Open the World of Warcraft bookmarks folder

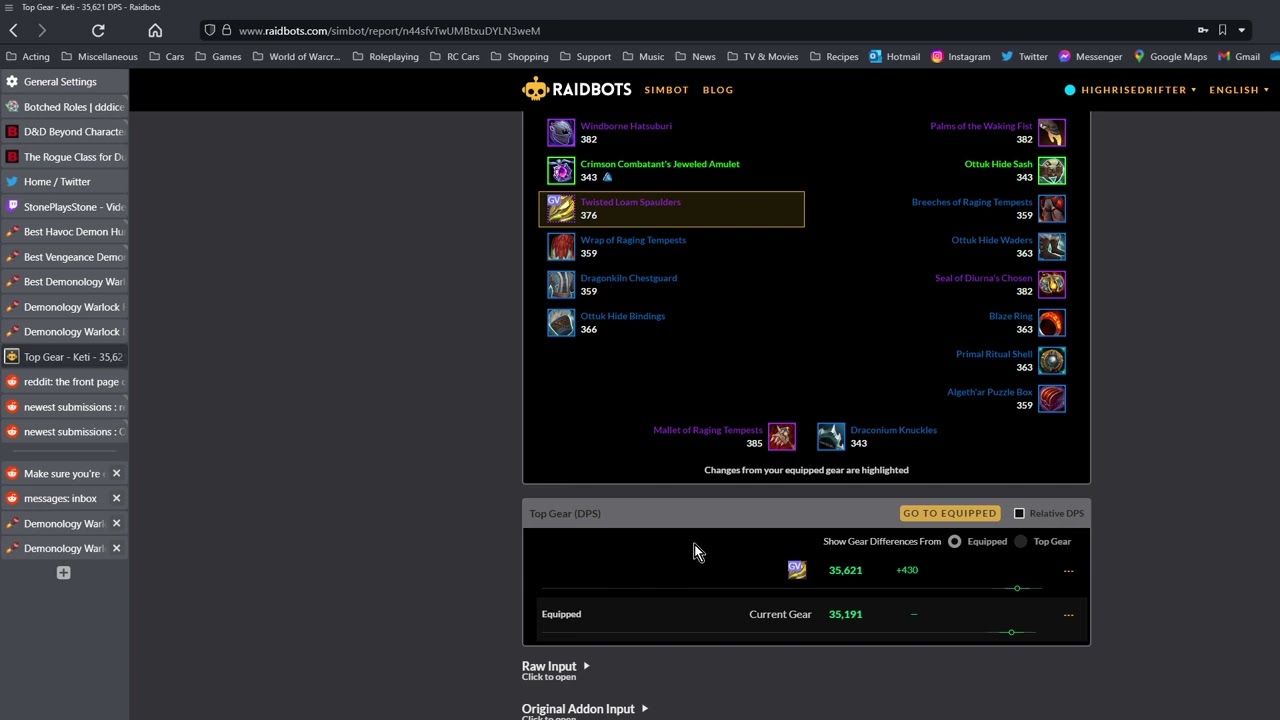click(x=297, y=57)
